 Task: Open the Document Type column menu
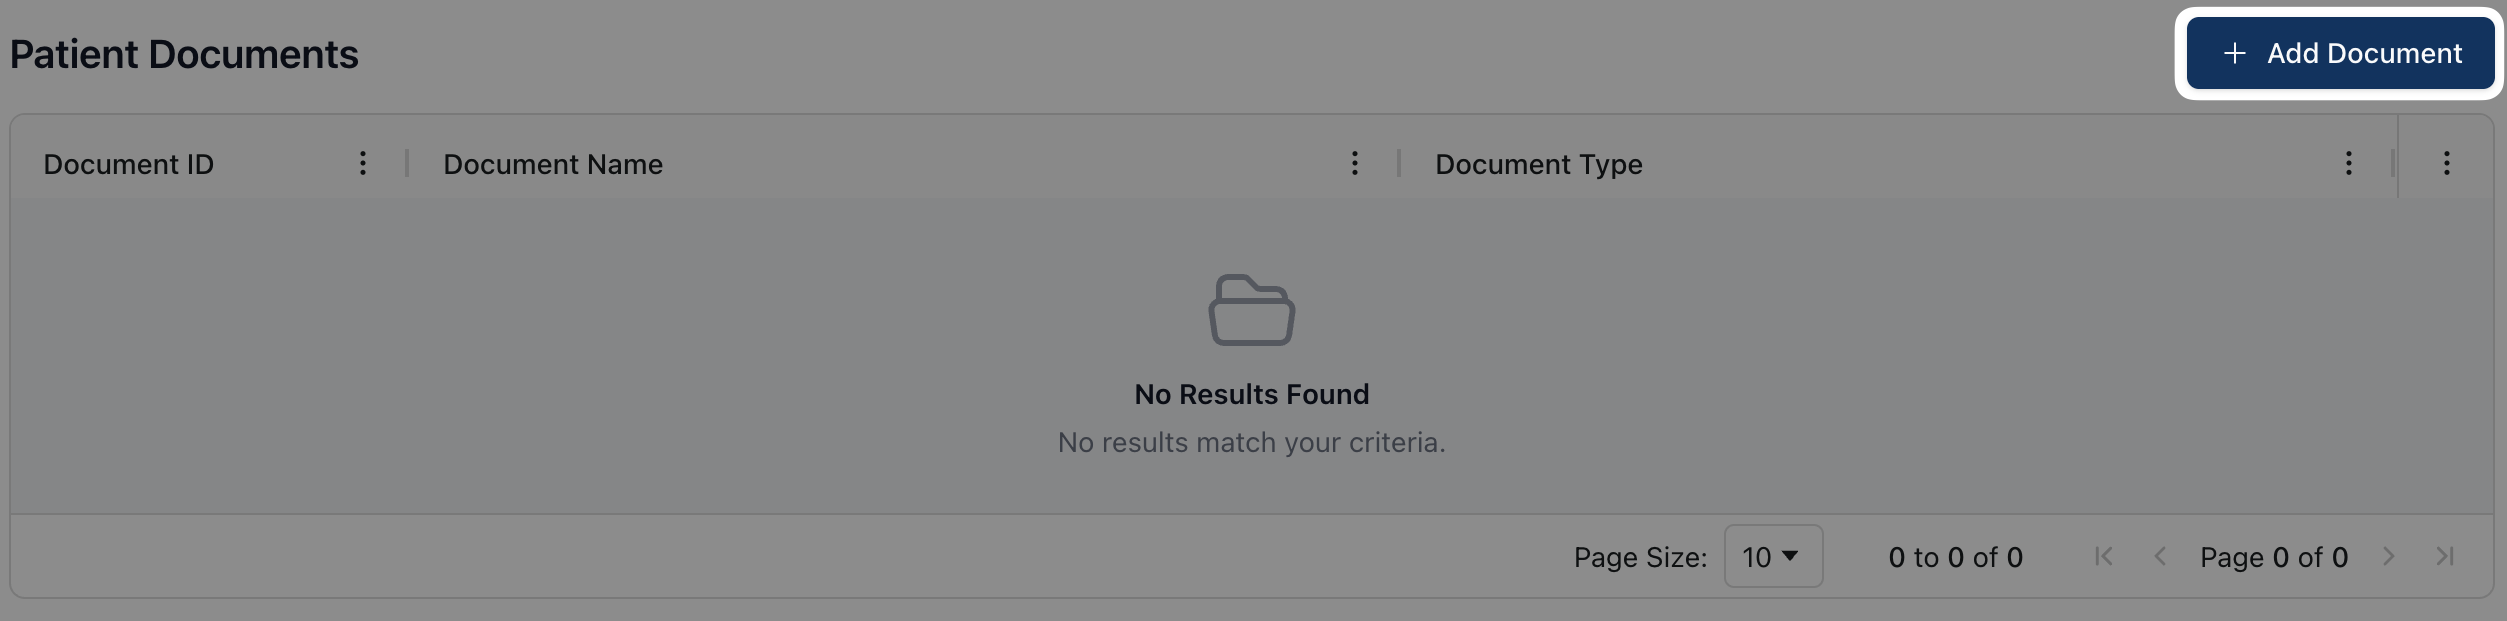pyautogui.click(x=2349, y=163)
